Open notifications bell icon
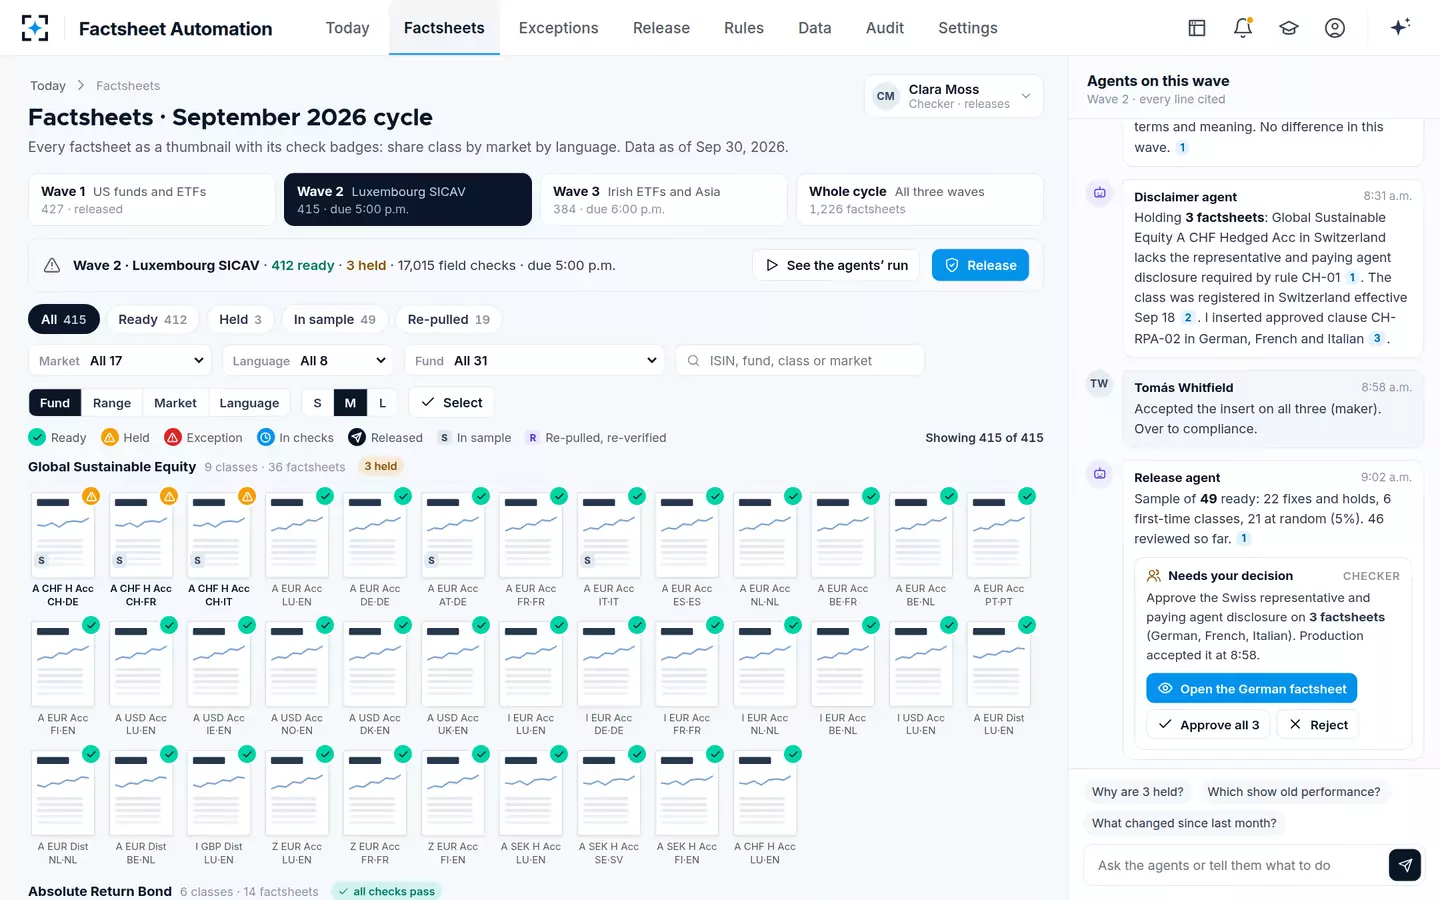 [x=1243, y=28]
